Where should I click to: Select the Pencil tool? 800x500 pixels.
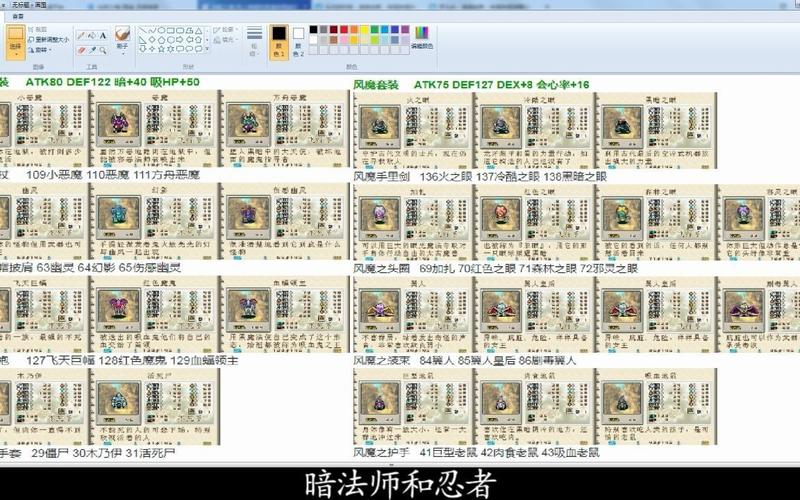click(81, 35)
